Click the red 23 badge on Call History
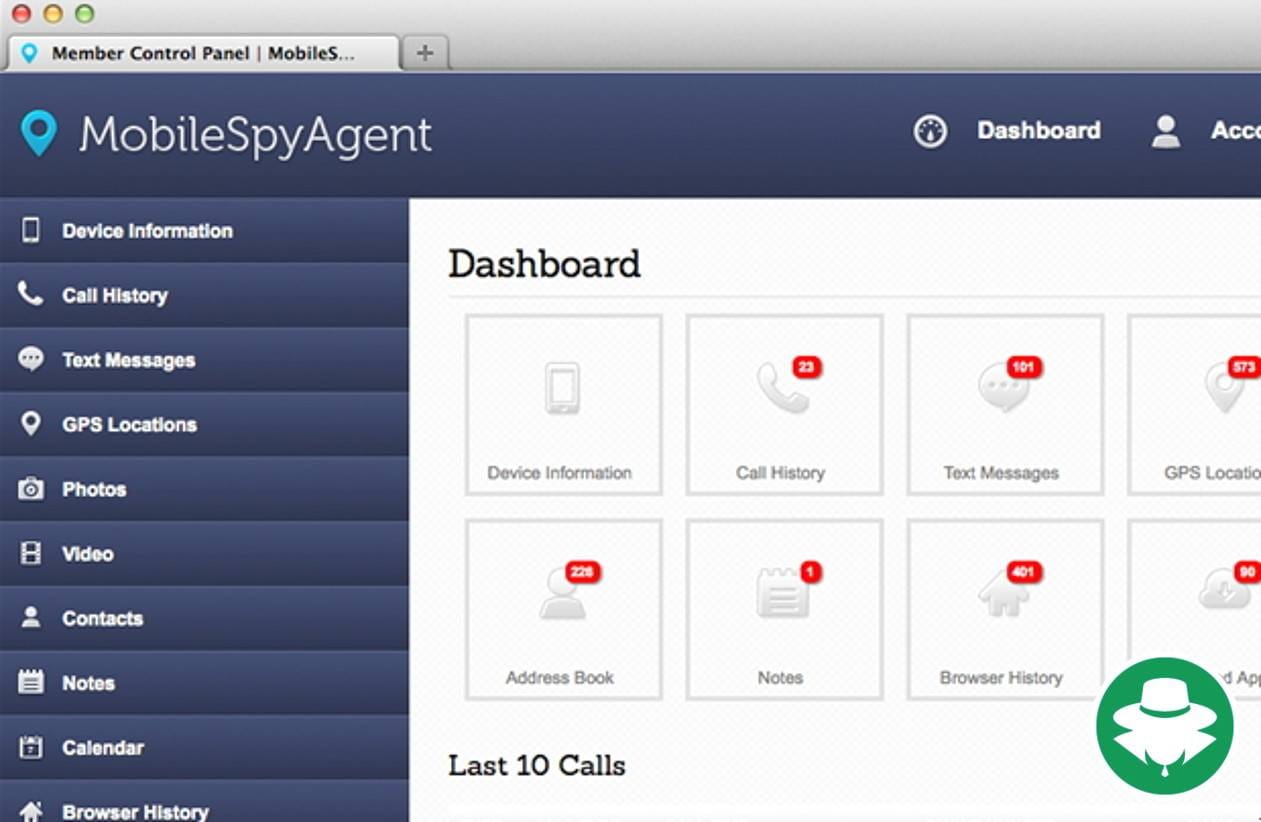Viewport: 1261px width, 822px height. [x=806, y=368]
